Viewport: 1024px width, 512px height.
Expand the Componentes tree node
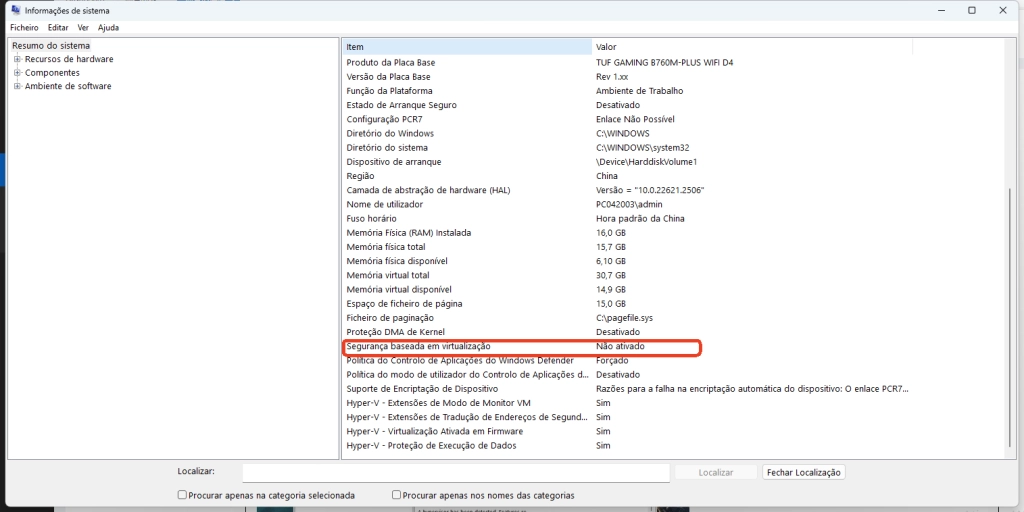pyautogui.click(x=17, y=73)
